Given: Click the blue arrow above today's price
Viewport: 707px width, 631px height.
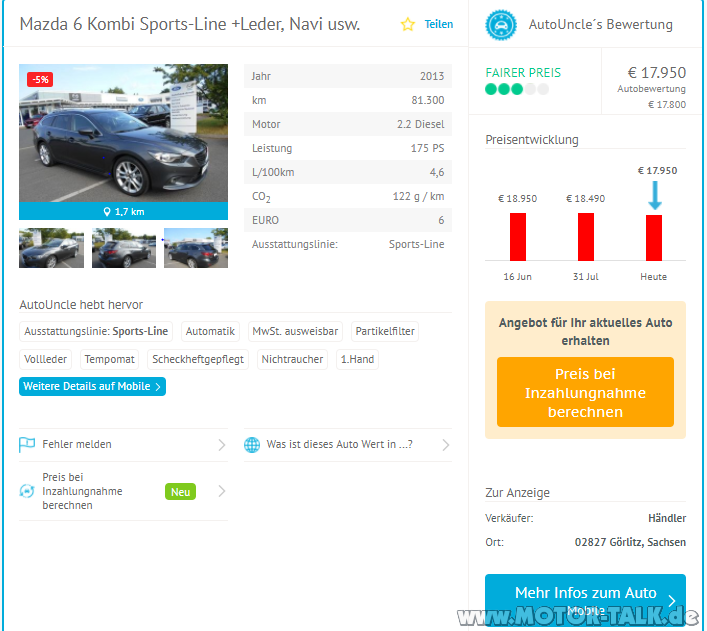Looking at the screenshot, I should click(654, 194).
